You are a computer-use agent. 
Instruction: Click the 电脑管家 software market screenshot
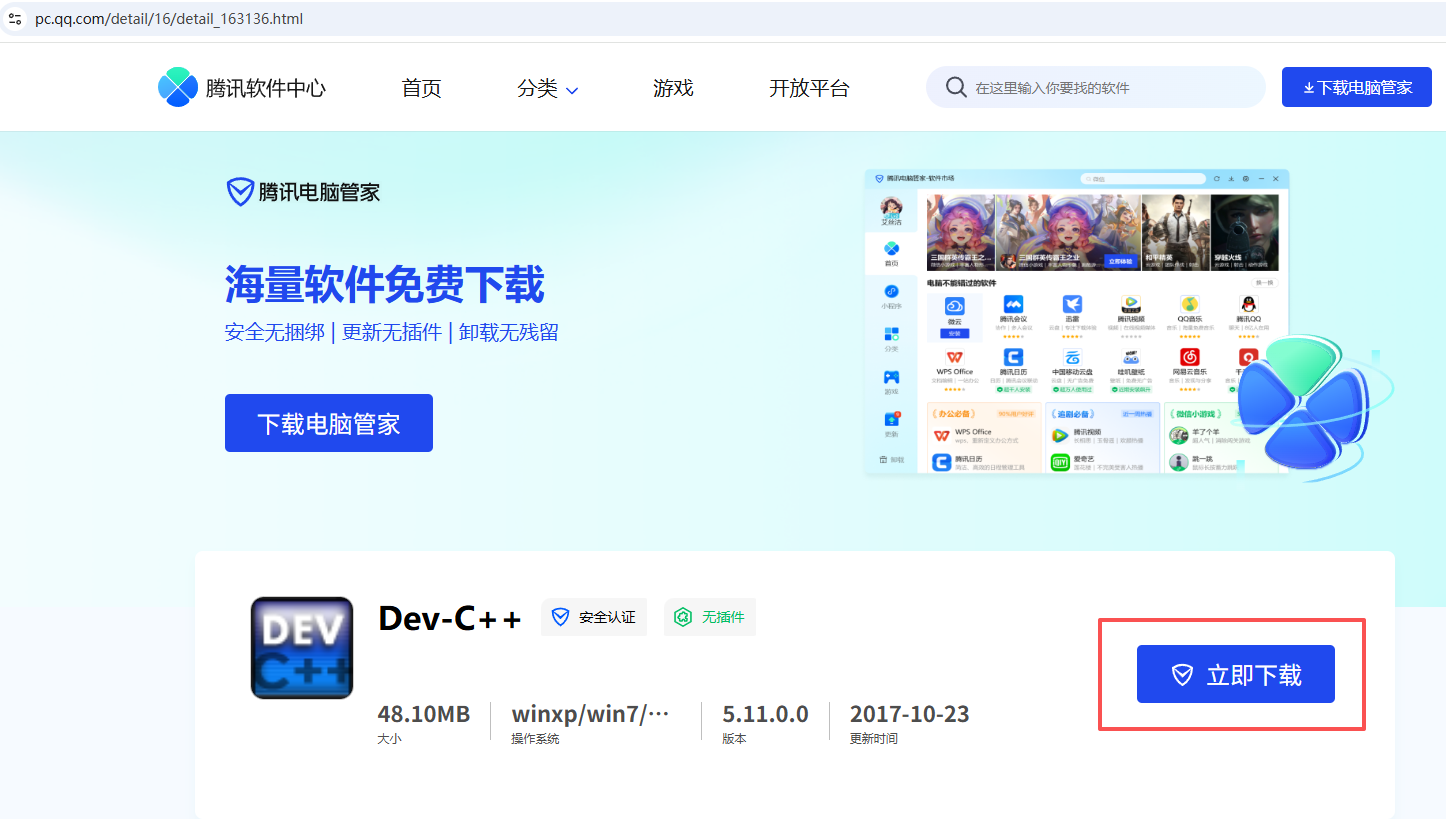(1077, 321)
